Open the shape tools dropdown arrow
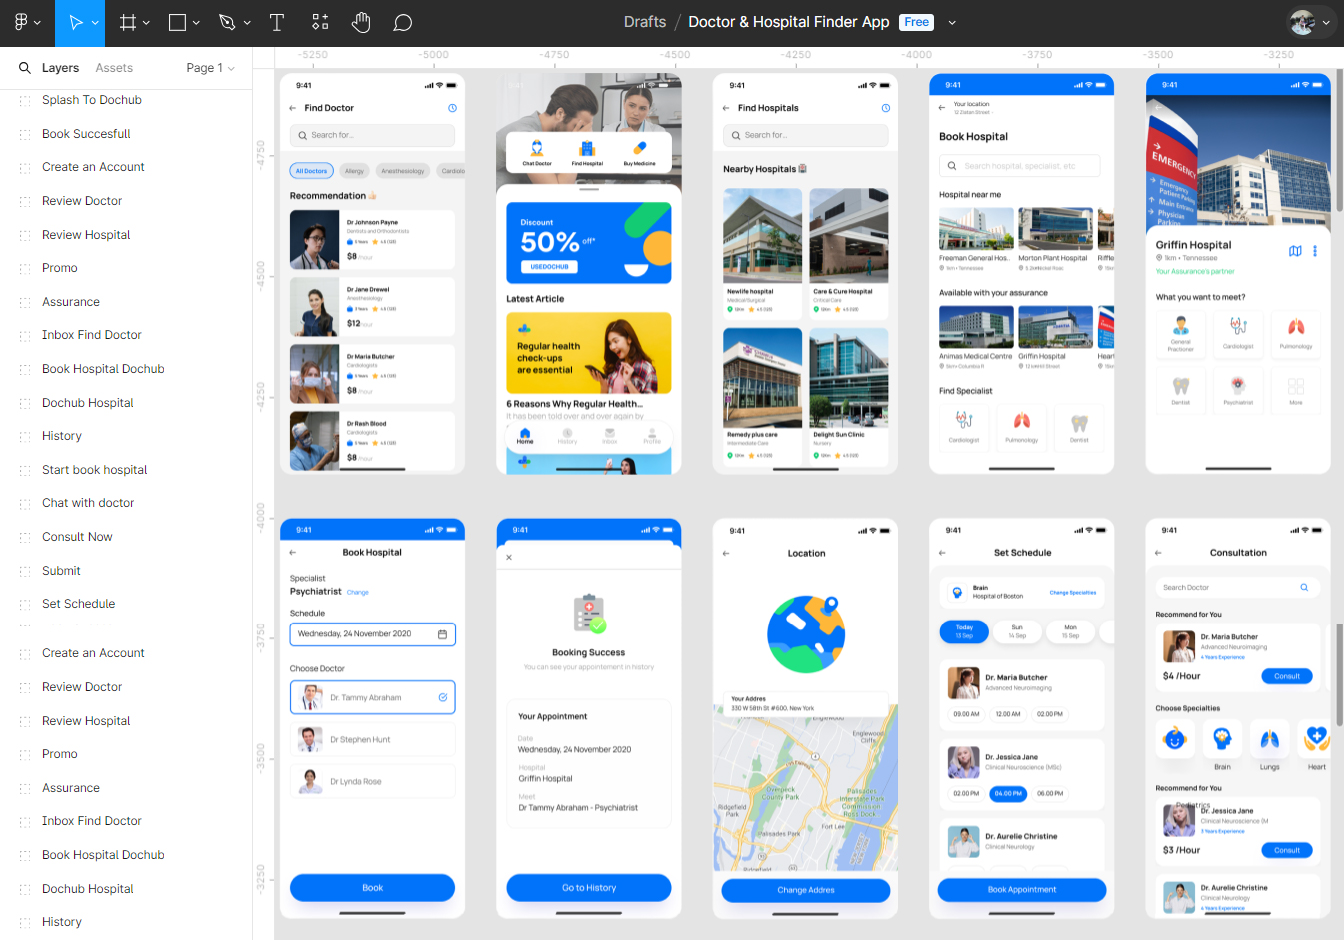1344x940 pixels. click(x=196, y=22)
